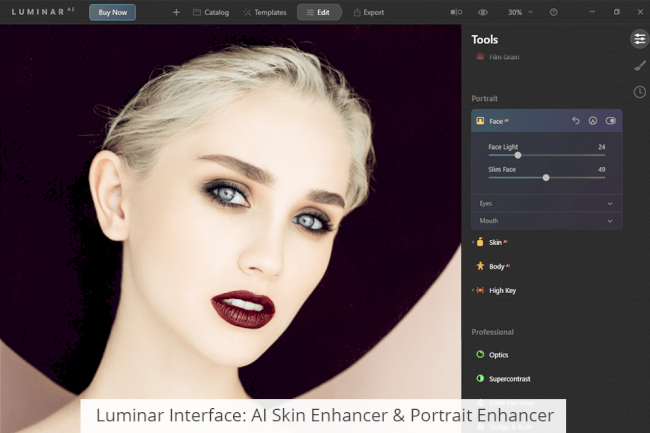Minimize the Luminar window
The height and width of the screenshot is (433, 650).
coord(592,12)
